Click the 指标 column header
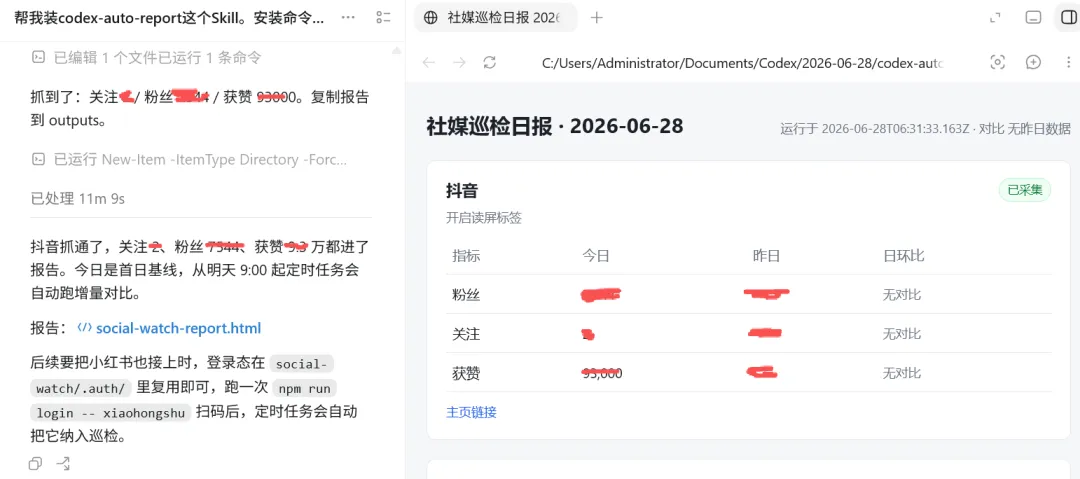 [466, 256]
